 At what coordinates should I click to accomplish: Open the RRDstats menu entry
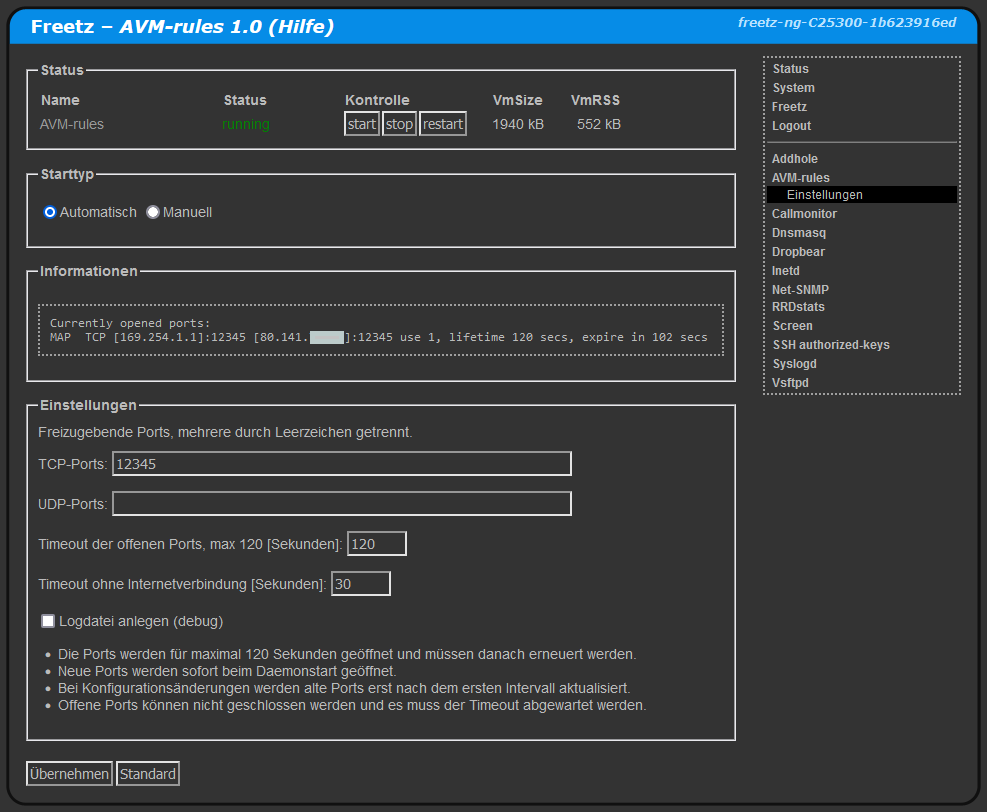pos(798,307)
